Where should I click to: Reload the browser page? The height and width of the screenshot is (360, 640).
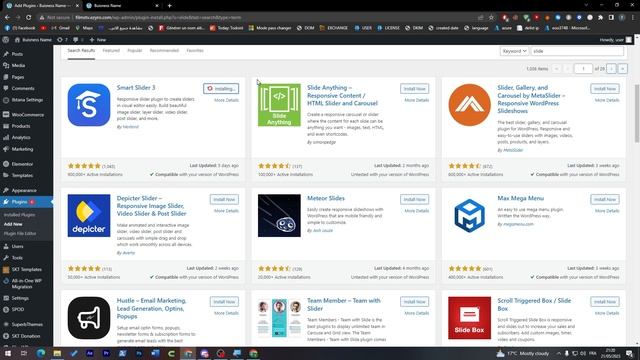28,18
